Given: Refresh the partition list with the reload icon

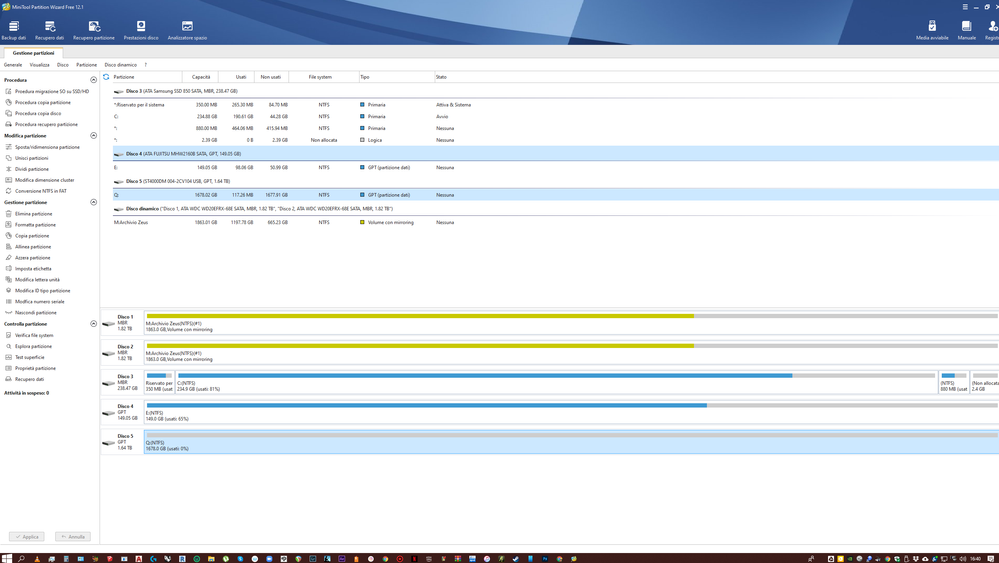Looking at the screenshot, I should [106, 77].
